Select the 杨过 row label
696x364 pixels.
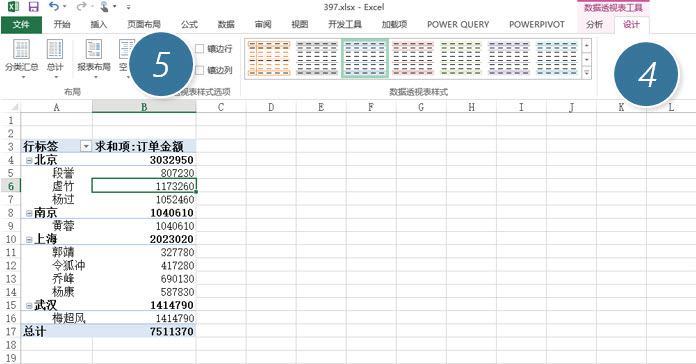63,199
